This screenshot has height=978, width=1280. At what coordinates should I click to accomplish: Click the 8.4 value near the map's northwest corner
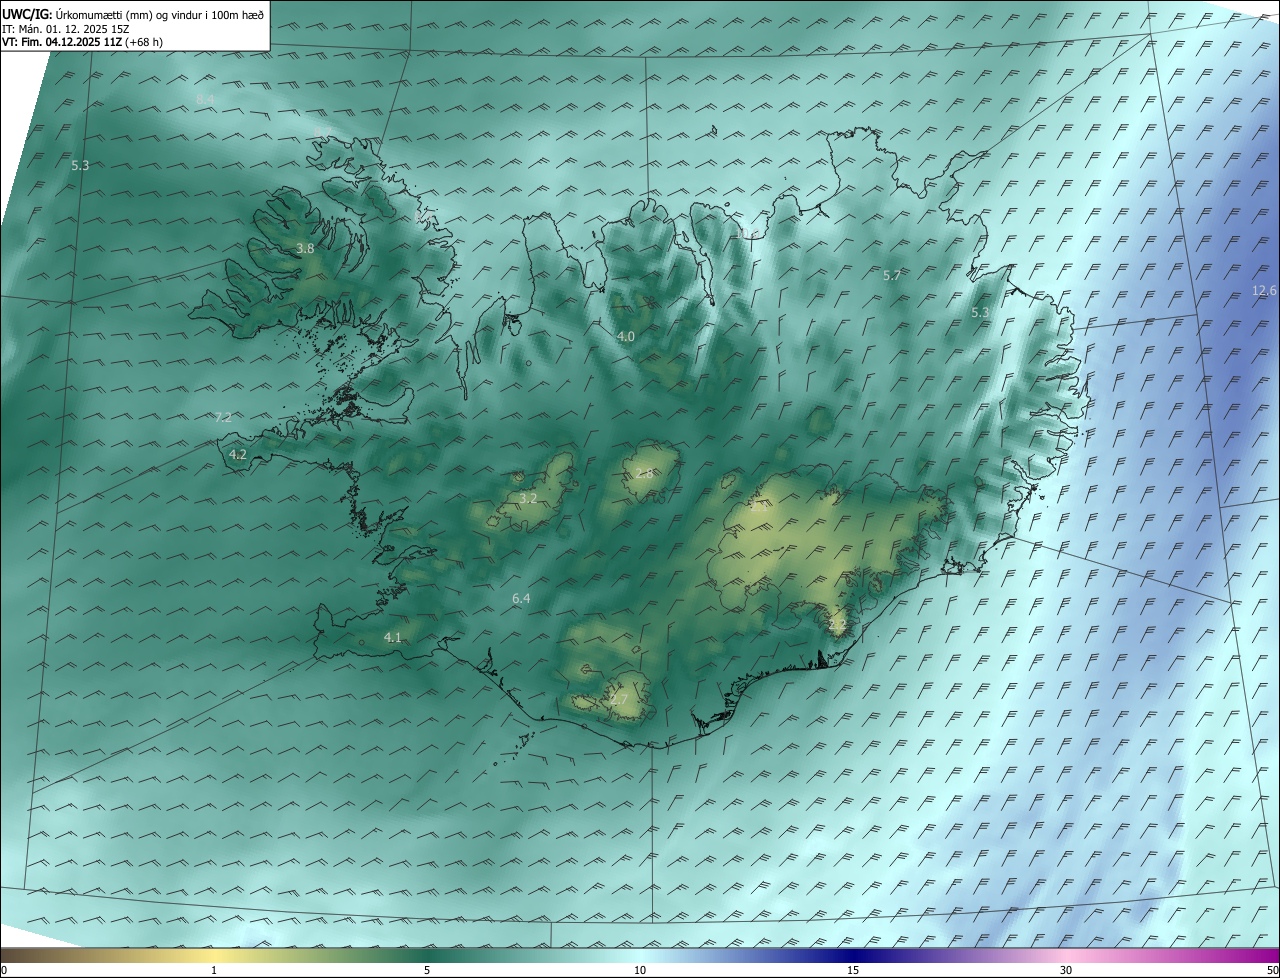[x=205, y=99]
